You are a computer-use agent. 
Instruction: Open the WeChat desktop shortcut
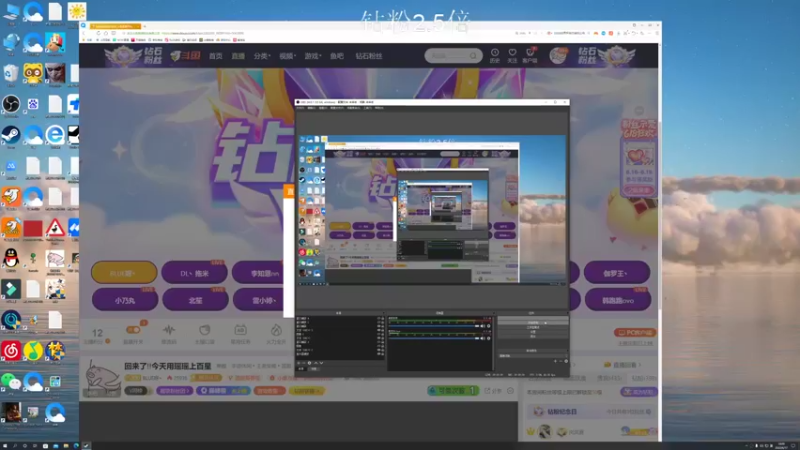pos(11,381)
